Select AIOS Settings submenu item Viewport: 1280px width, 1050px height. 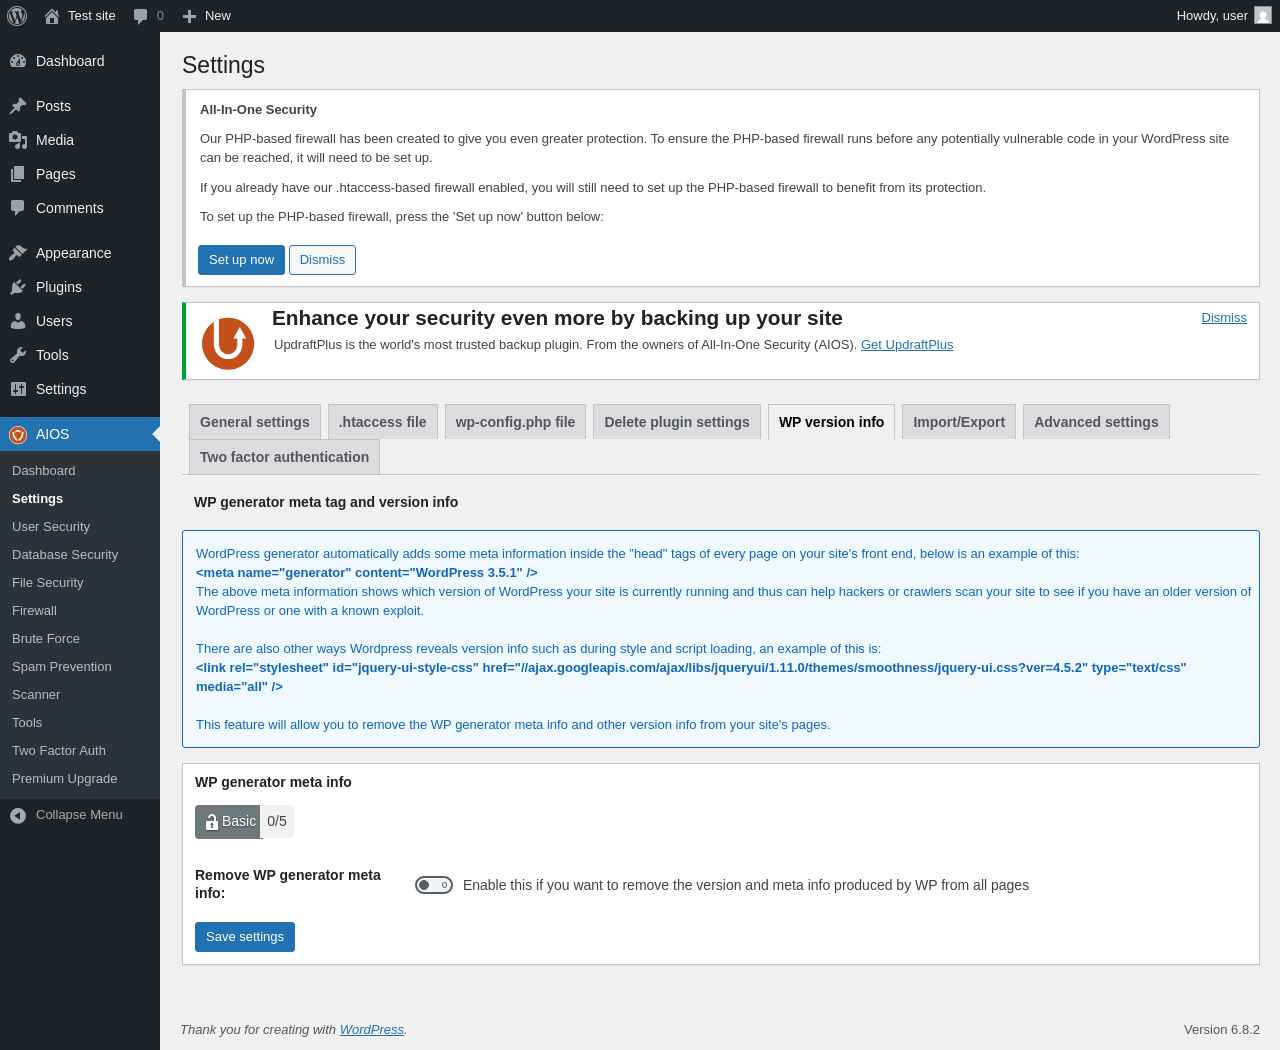38,499
